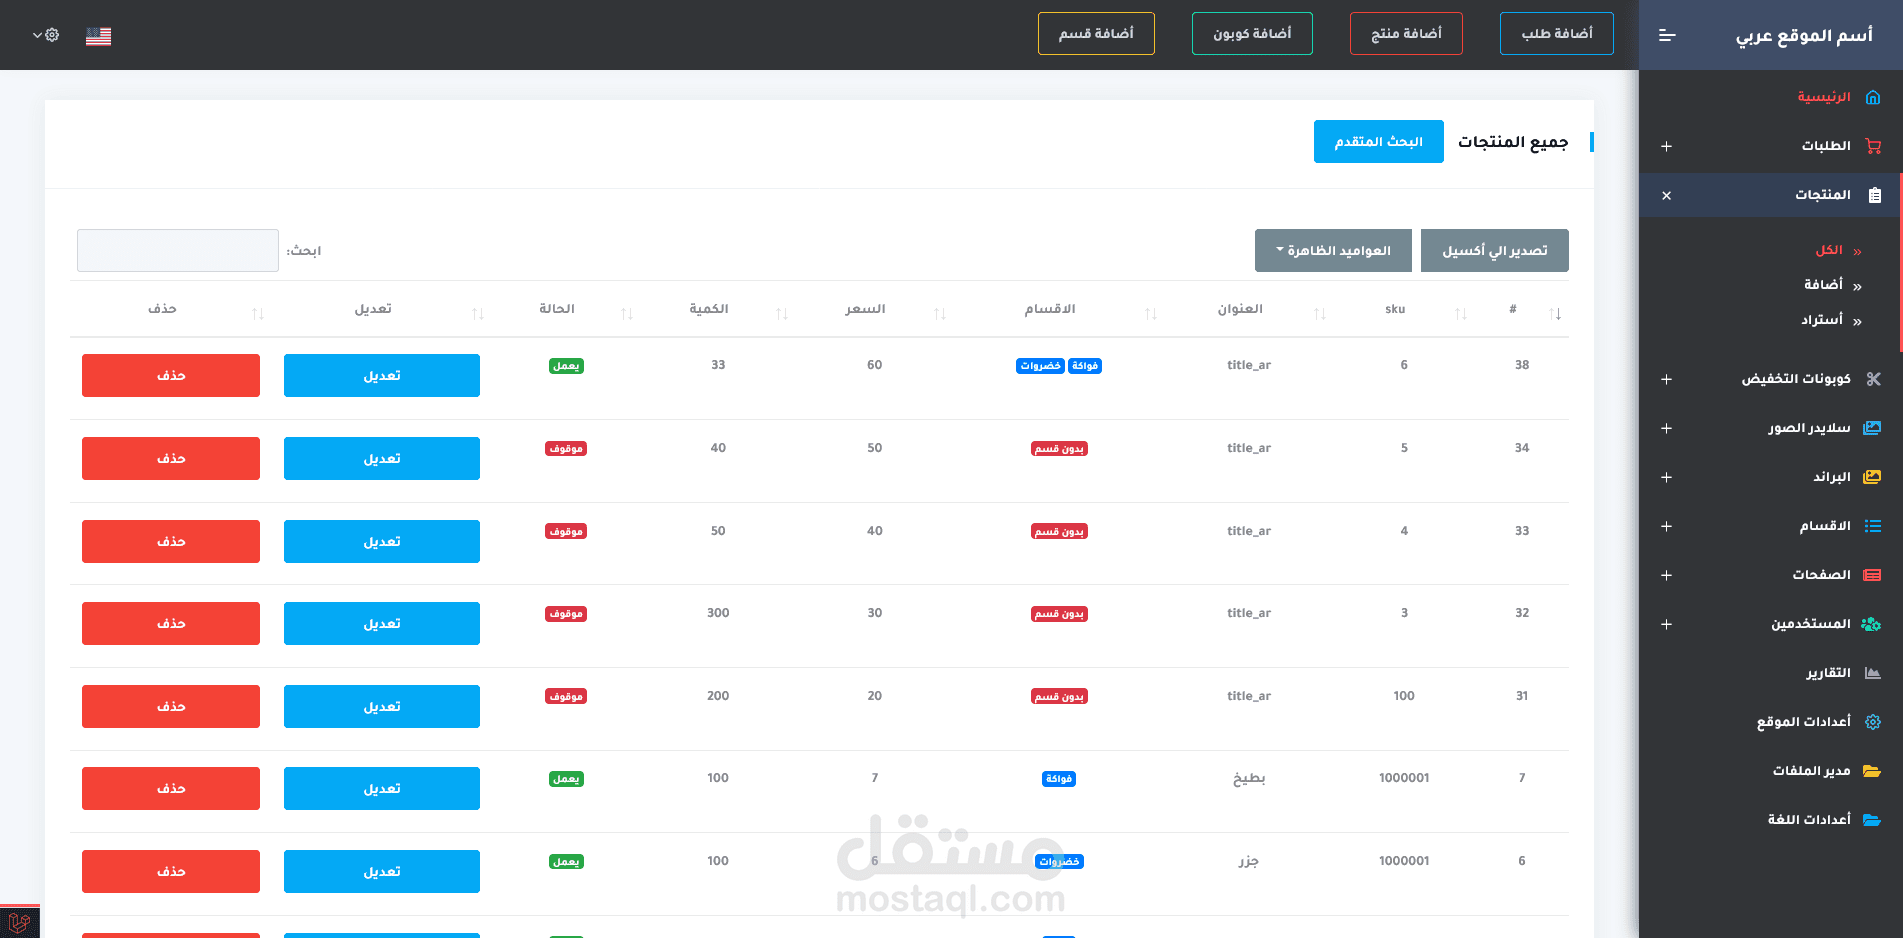Viewport: 1903px width, 938px height.
Task: Open the US flag language selector
Action: click(x=98, y=36)
